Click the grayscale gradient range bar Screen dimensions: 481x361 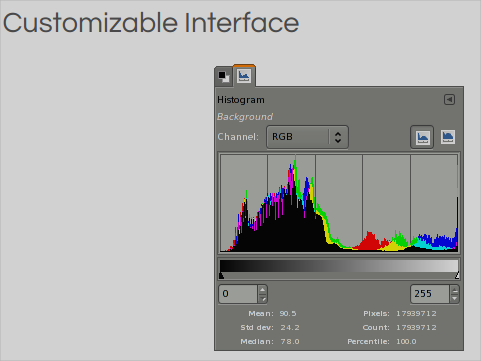339,266
